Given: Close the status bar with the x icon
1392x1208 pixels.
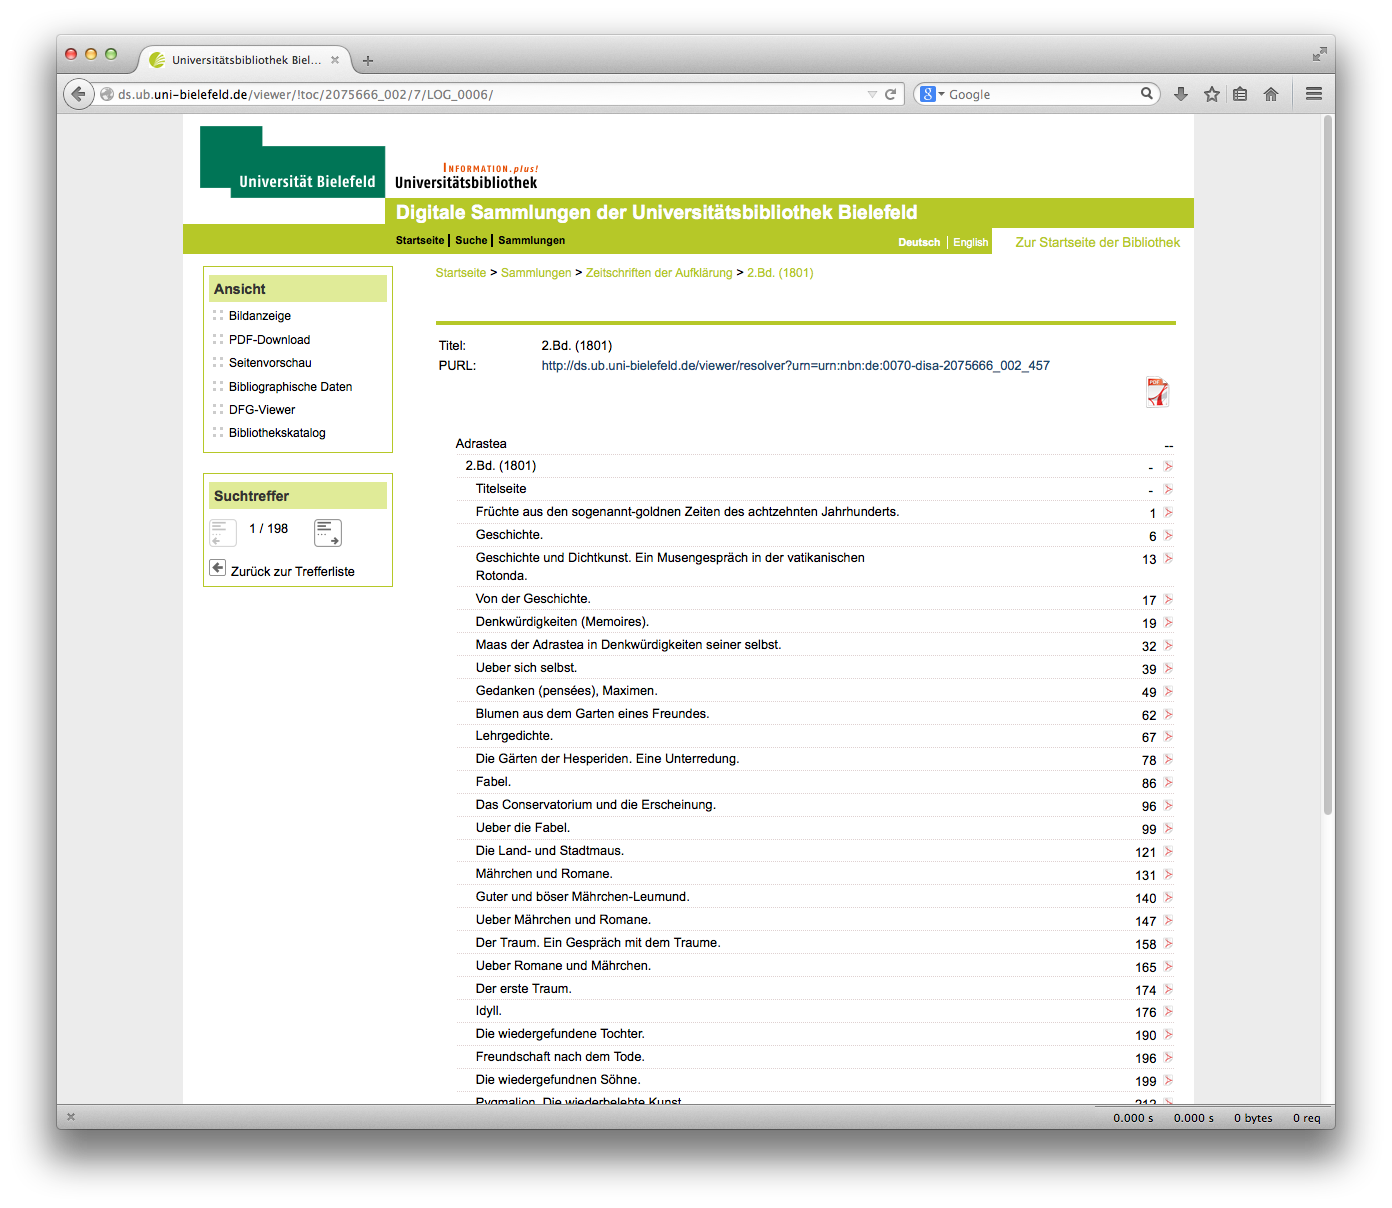Looking at the screenshot, I should tap(71, 1117).
